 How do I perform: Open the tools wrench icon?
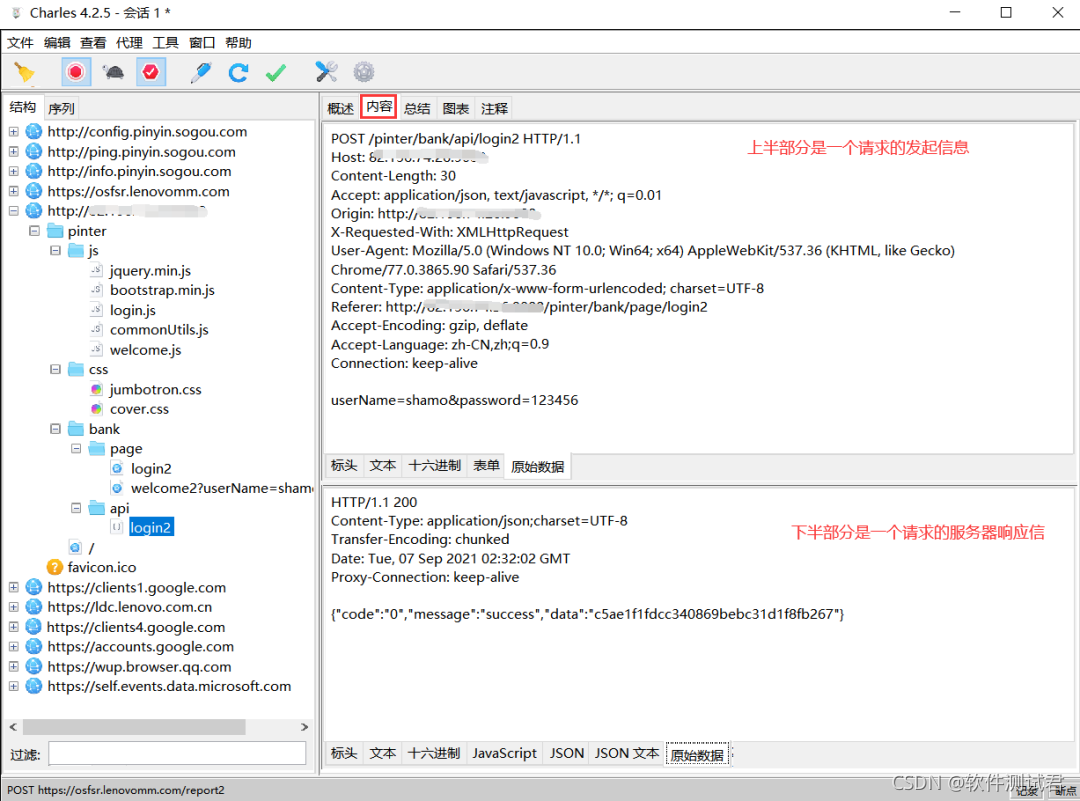[326, 72]
